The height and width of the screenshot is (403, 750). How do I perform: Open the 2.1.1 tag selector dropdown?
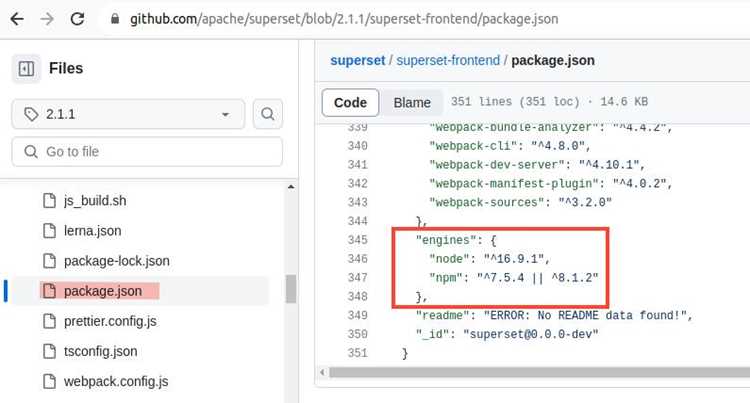point(128,114)
